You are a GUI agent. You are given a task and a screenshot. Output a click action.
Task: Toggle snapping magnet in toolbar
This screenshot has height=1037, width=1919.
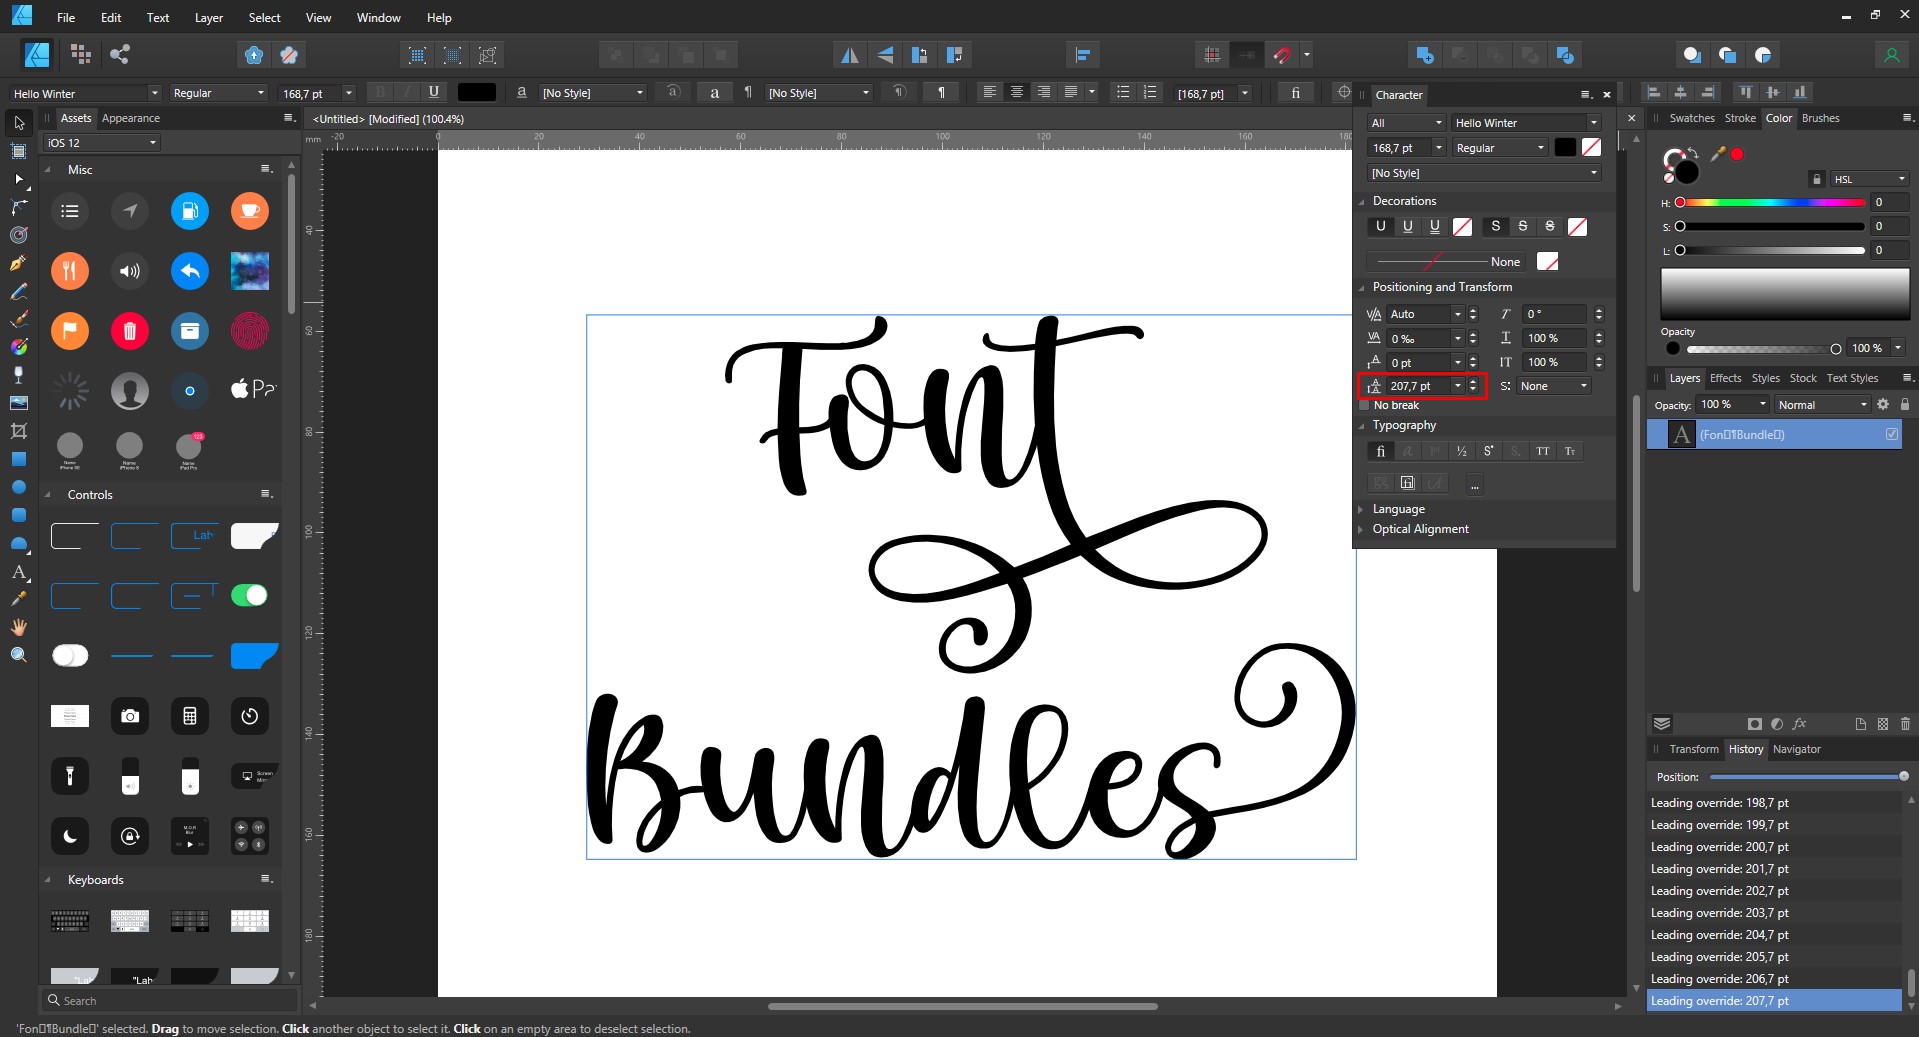click(x=1282, y=55)
